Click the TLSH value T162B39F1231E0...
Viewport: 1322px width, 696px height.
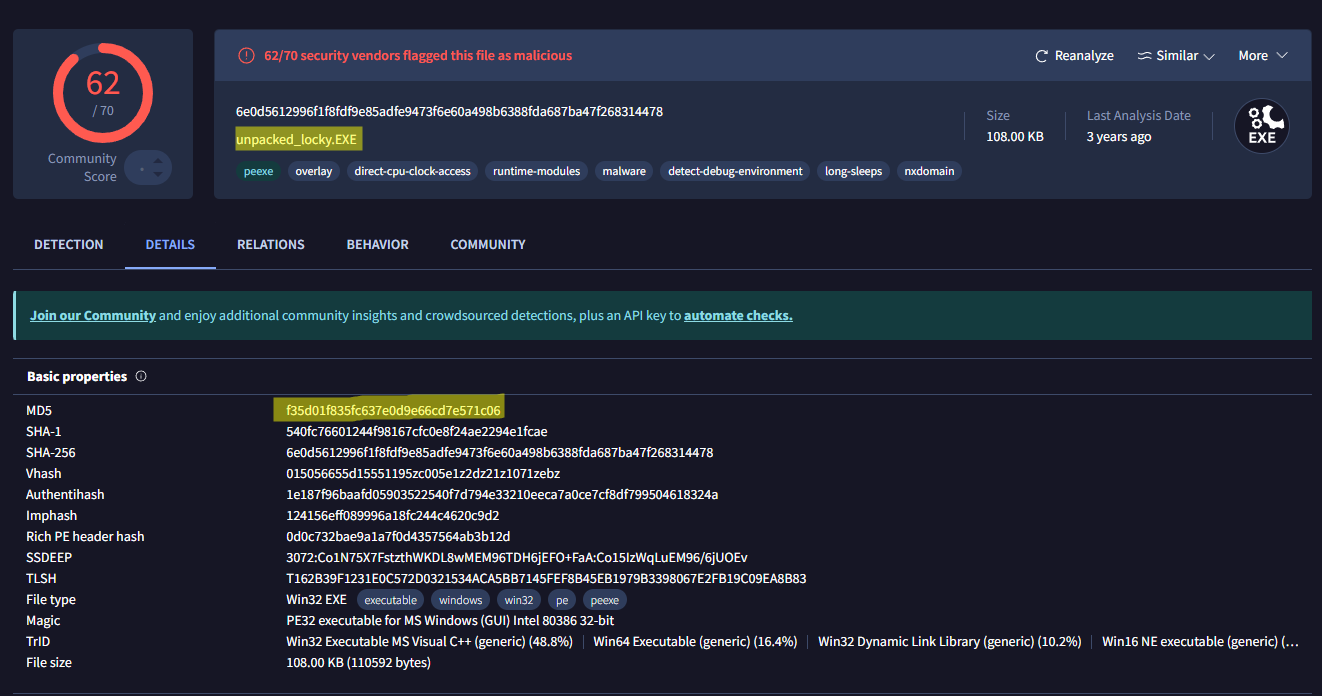[x=546, y=579]
